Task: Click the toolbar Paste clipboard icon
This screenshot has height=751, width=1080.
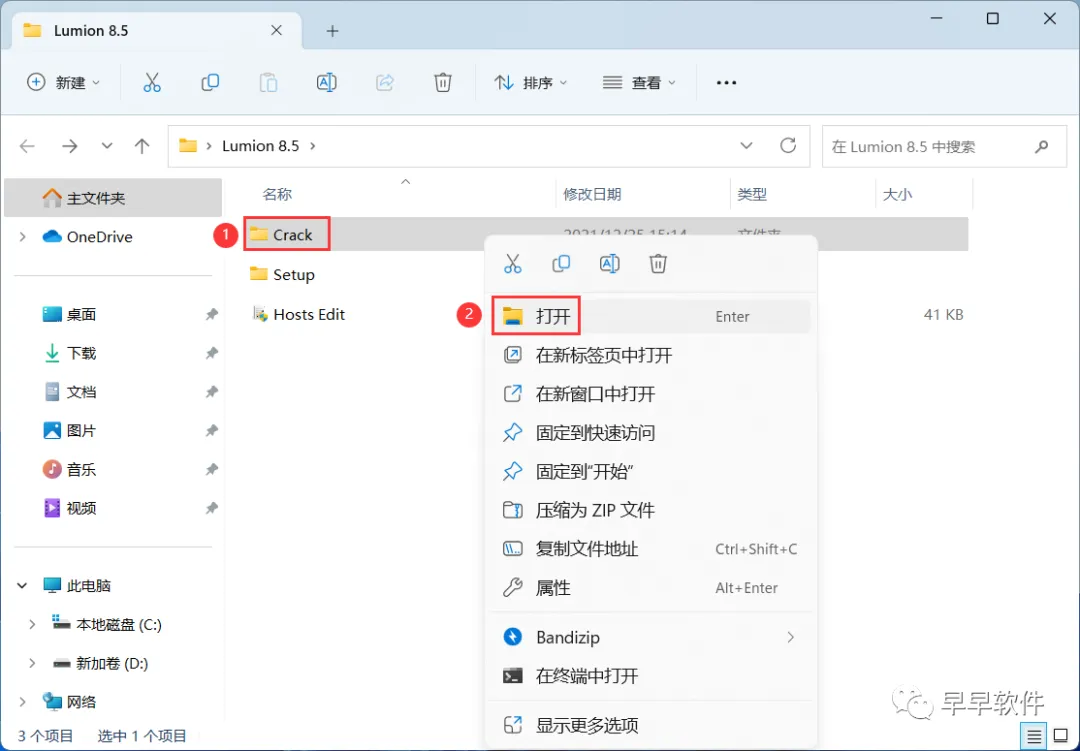Action: [x=268, y=83]
